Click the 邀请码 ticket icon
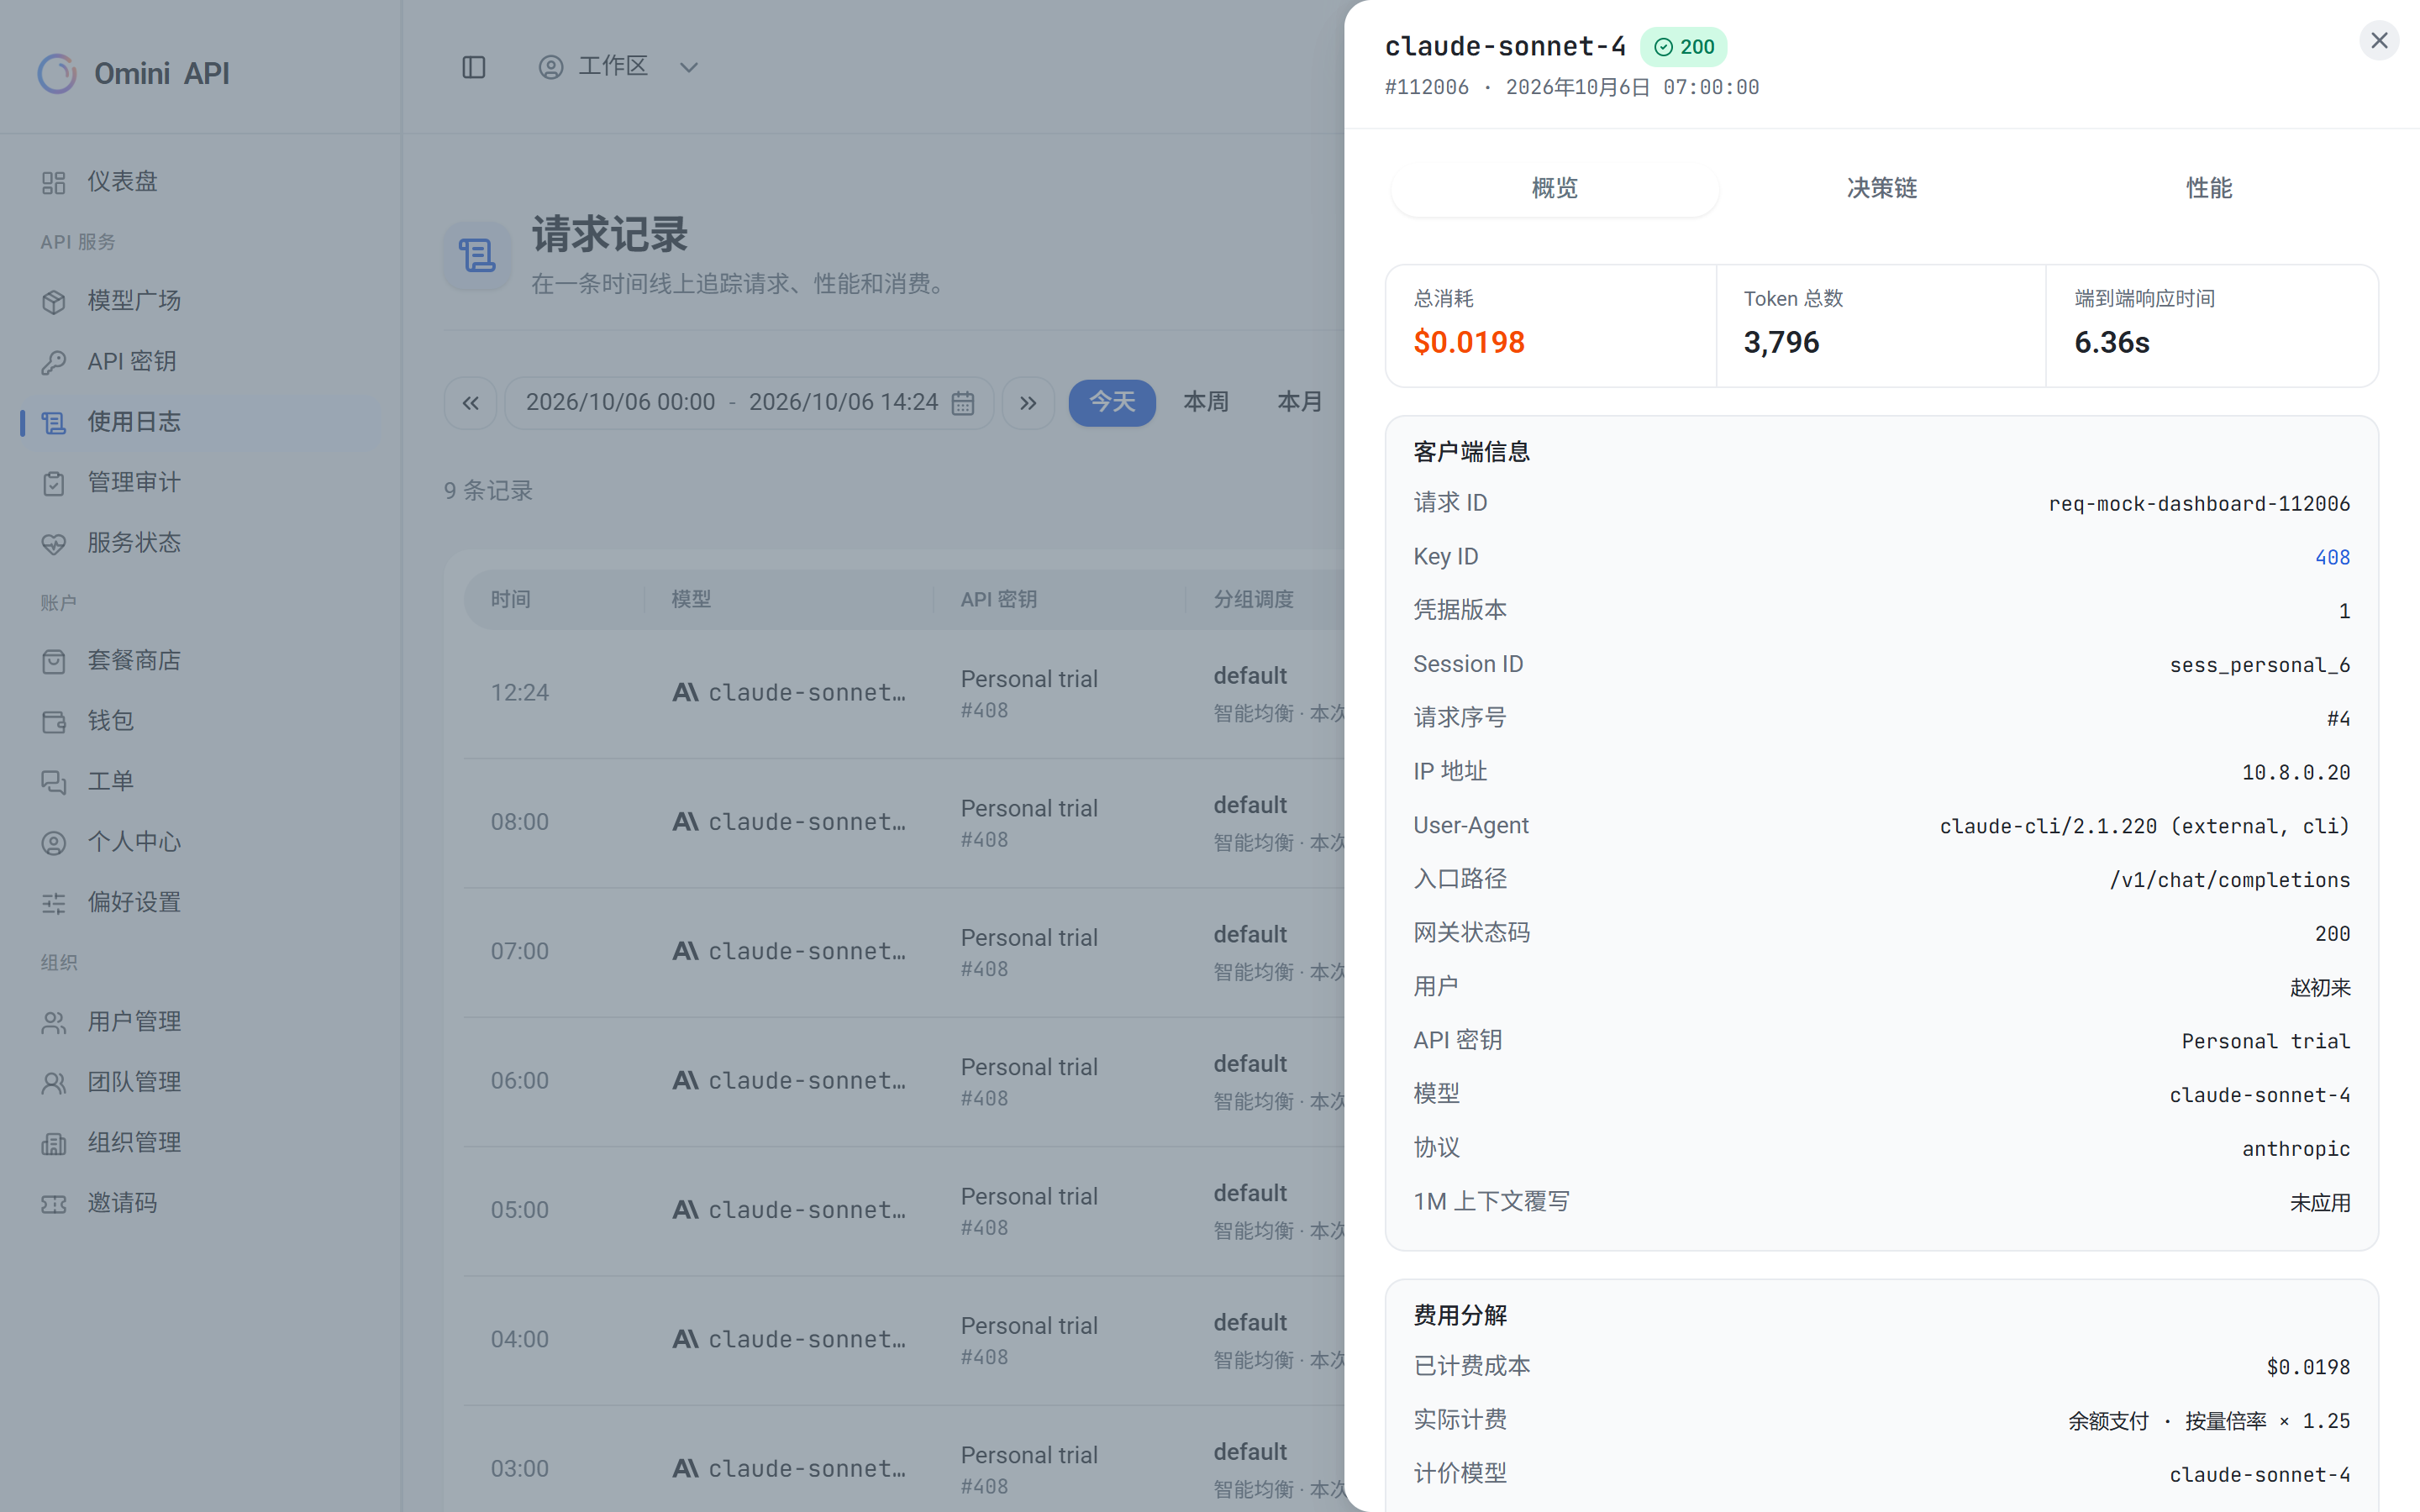2420x1512 pixels. click(54, 1203)
